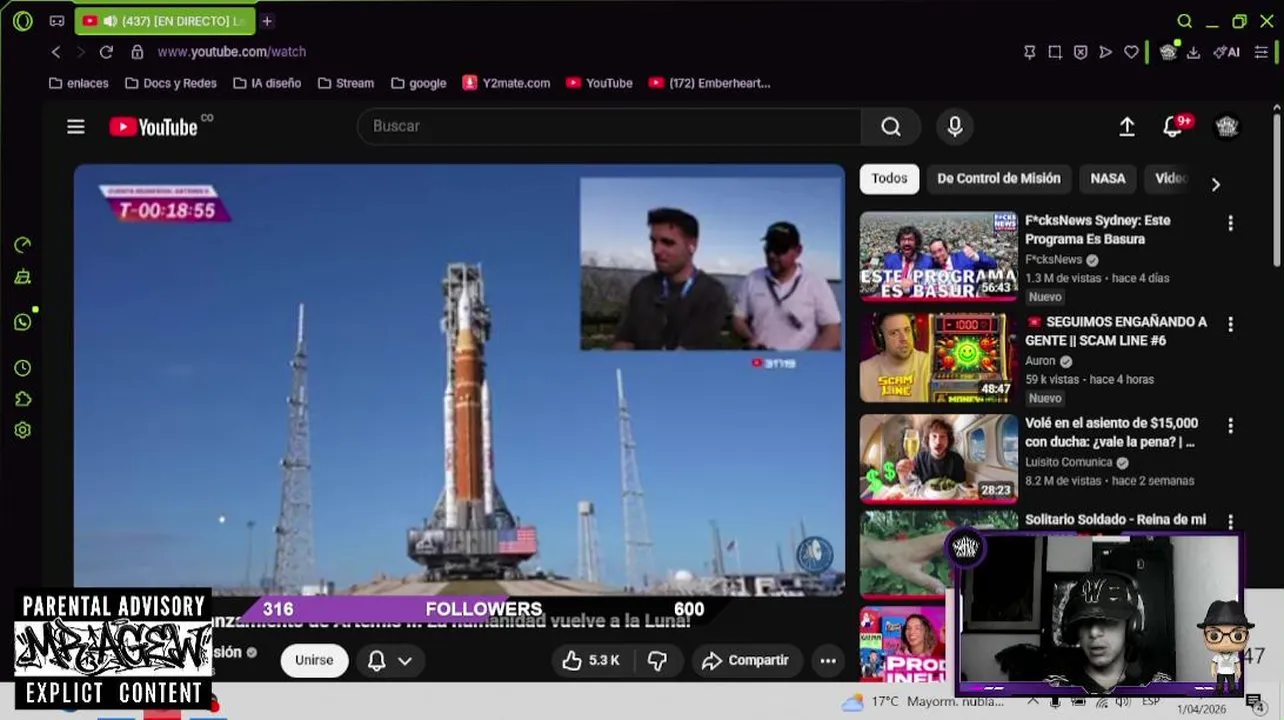Image resolution: width=1284 pixels, height=720 pixels.
Task: Open the IA diseño bookmarks folder
Action: click(x=266, y=83)
